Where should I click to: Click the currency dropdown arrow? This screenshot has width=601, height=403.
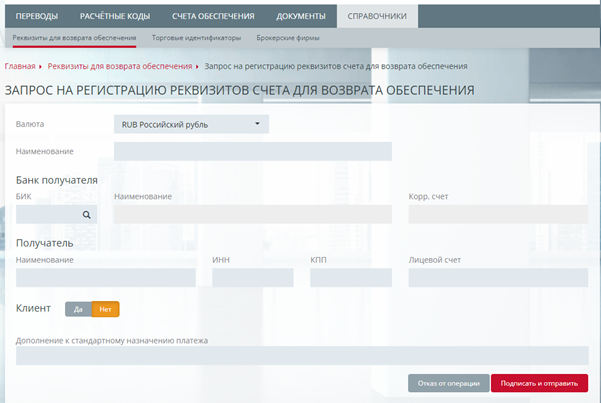pyautogui.click(x=257, y=123)
